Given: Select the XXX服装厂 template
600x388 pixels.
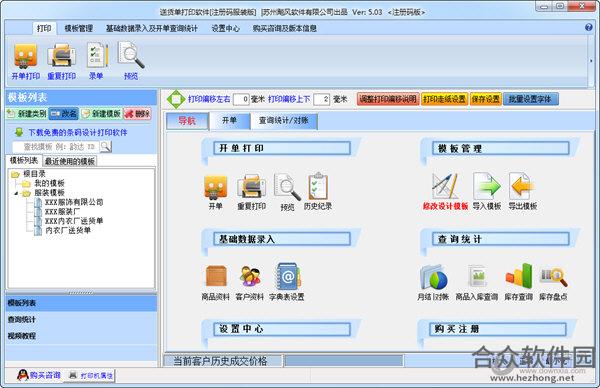Looking at the screenshot, I should pos(62,212).
